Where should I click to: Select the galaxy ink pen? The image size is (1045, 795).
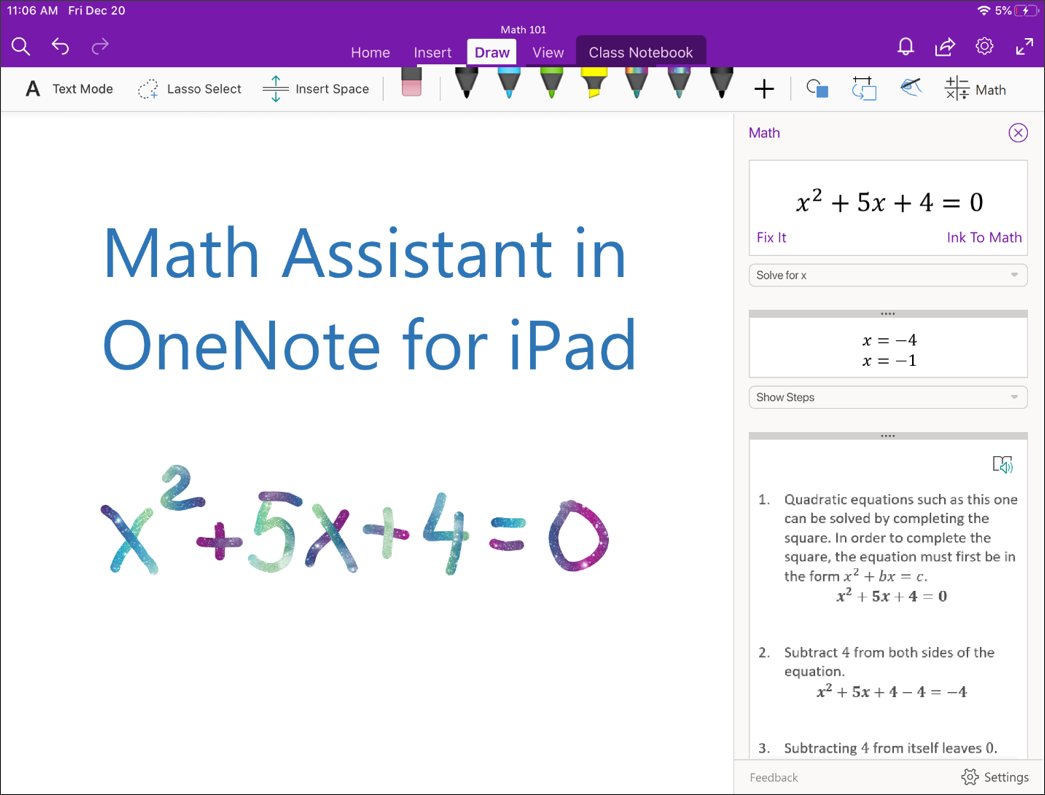click(678, 83)
